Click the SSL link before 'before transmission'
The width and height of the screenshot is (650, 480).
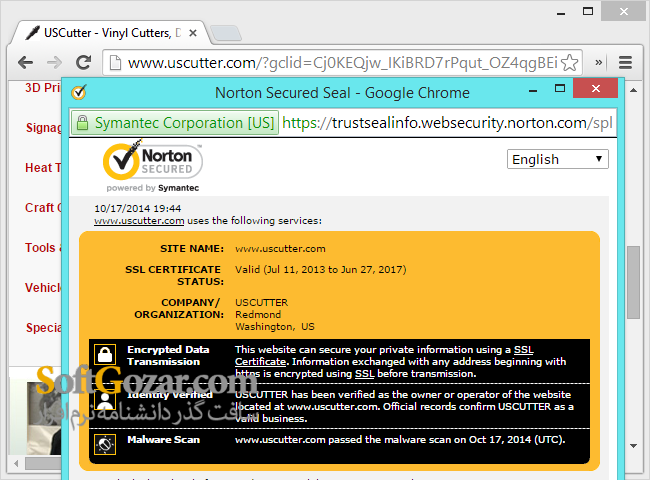(364, 373)
